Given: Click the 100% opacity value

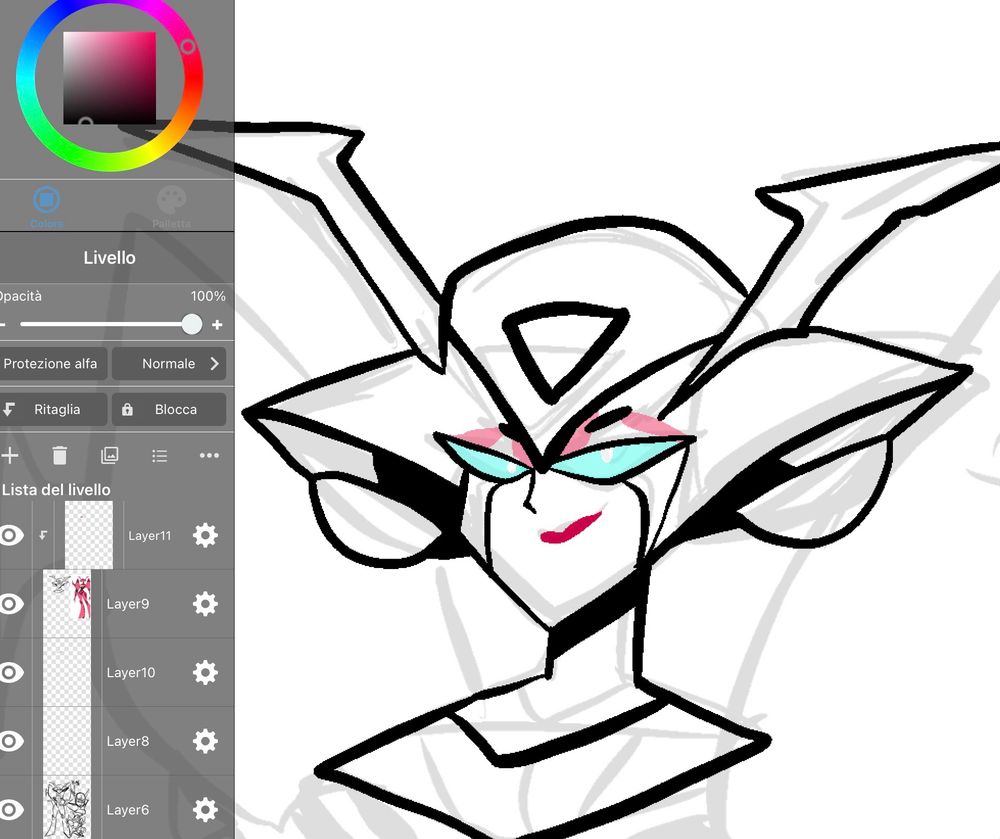Looking at the screenshot, I should (208, 296).
